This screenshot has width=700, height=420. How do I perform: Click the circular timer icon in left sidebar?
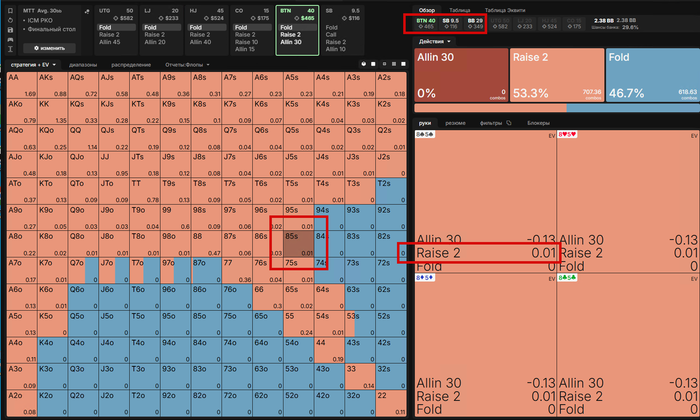10,20
